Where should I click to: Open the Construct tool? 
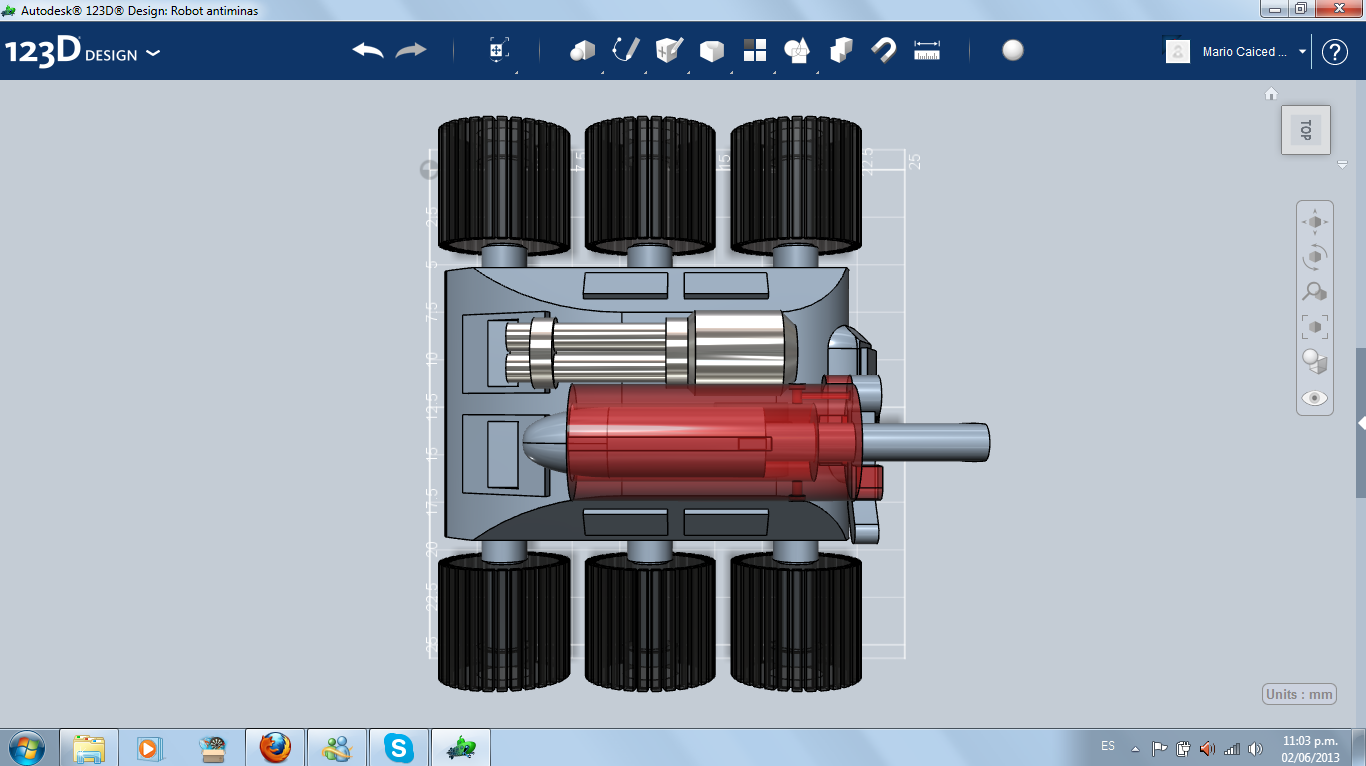(669, 51)
